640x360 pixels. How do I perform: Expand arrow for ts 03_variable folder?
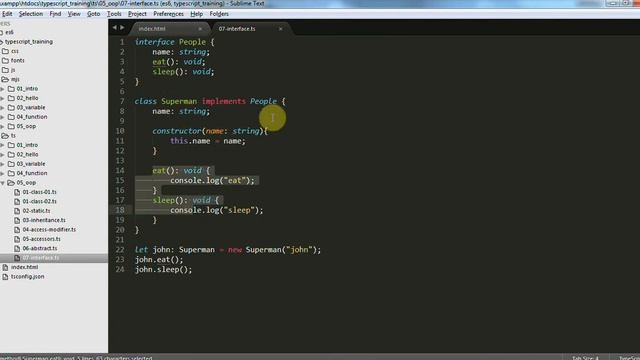pos(3,164)
